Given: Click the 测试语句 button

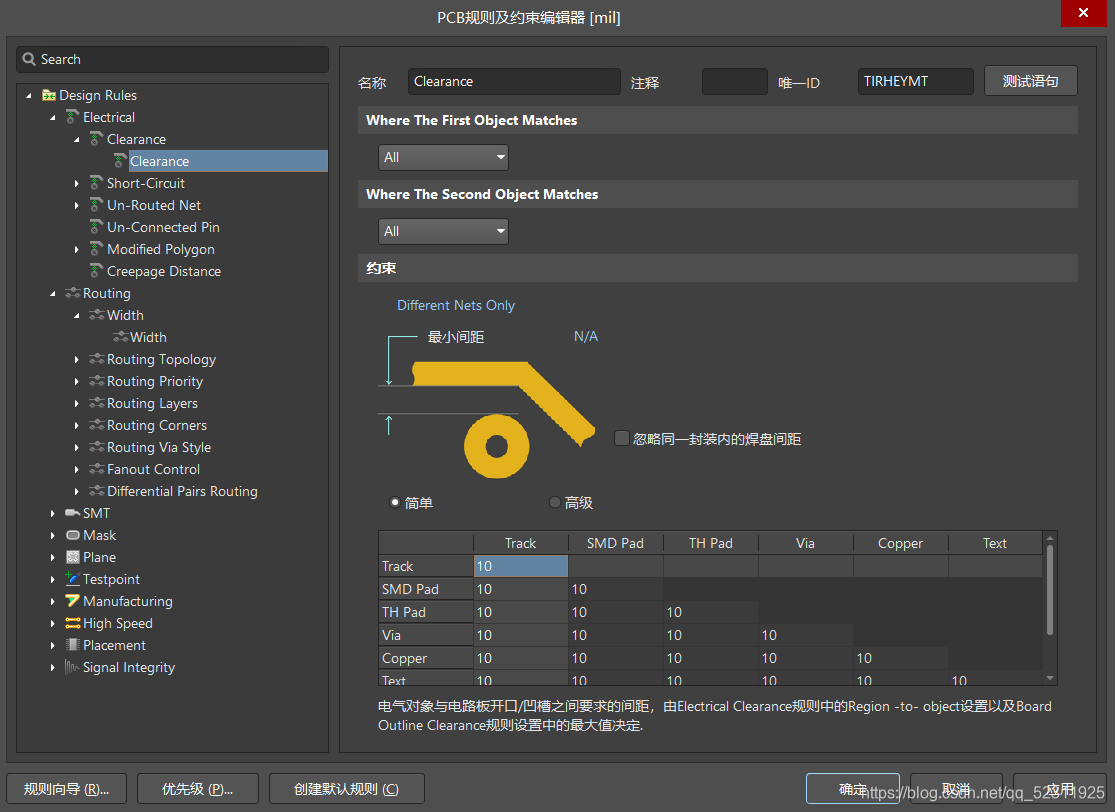Looking at the screenshot, I should tap(1030, 81).
